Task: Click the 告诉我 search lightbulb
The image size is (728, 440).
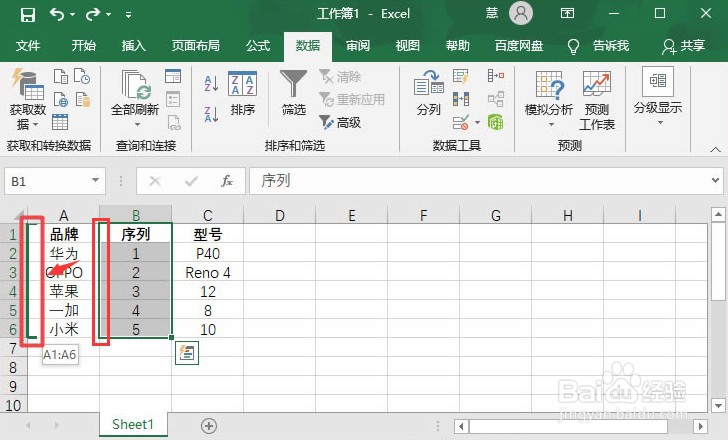Action: pos(573,46)
